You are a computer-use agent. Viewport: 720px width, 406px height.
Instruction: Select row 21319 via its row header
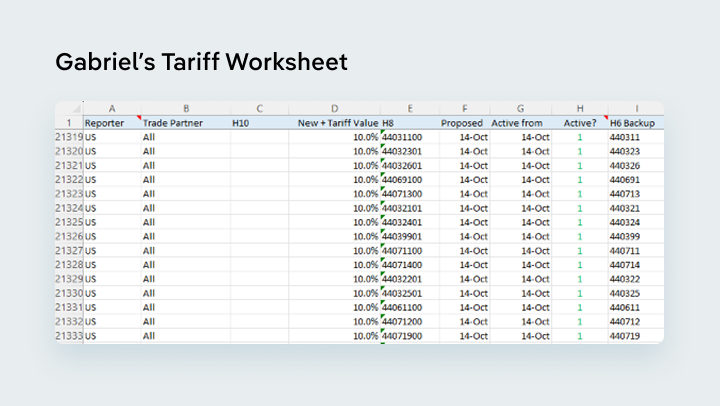68,137
